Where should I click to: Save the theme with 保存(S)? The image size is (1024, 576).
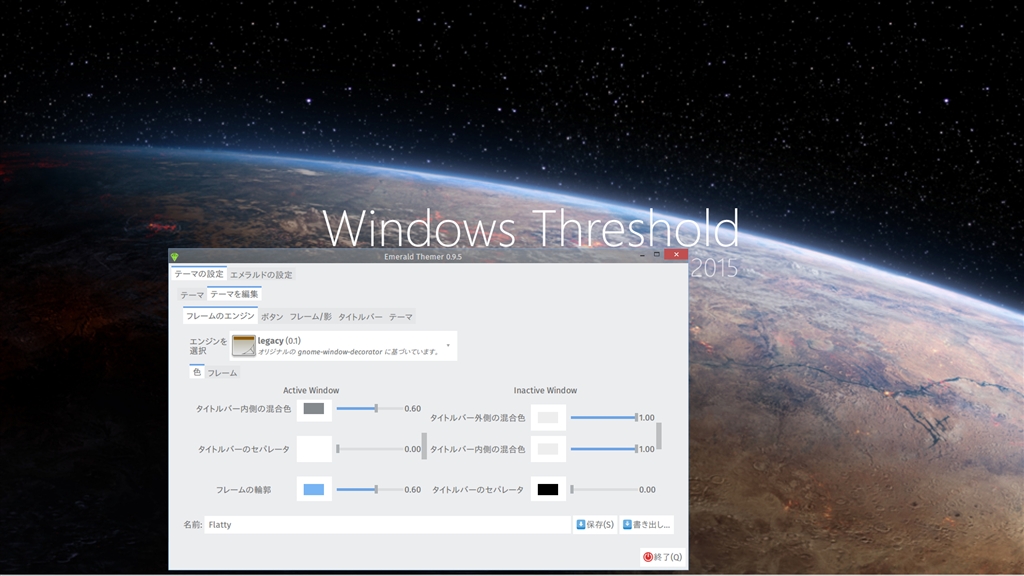coord(595,525)
